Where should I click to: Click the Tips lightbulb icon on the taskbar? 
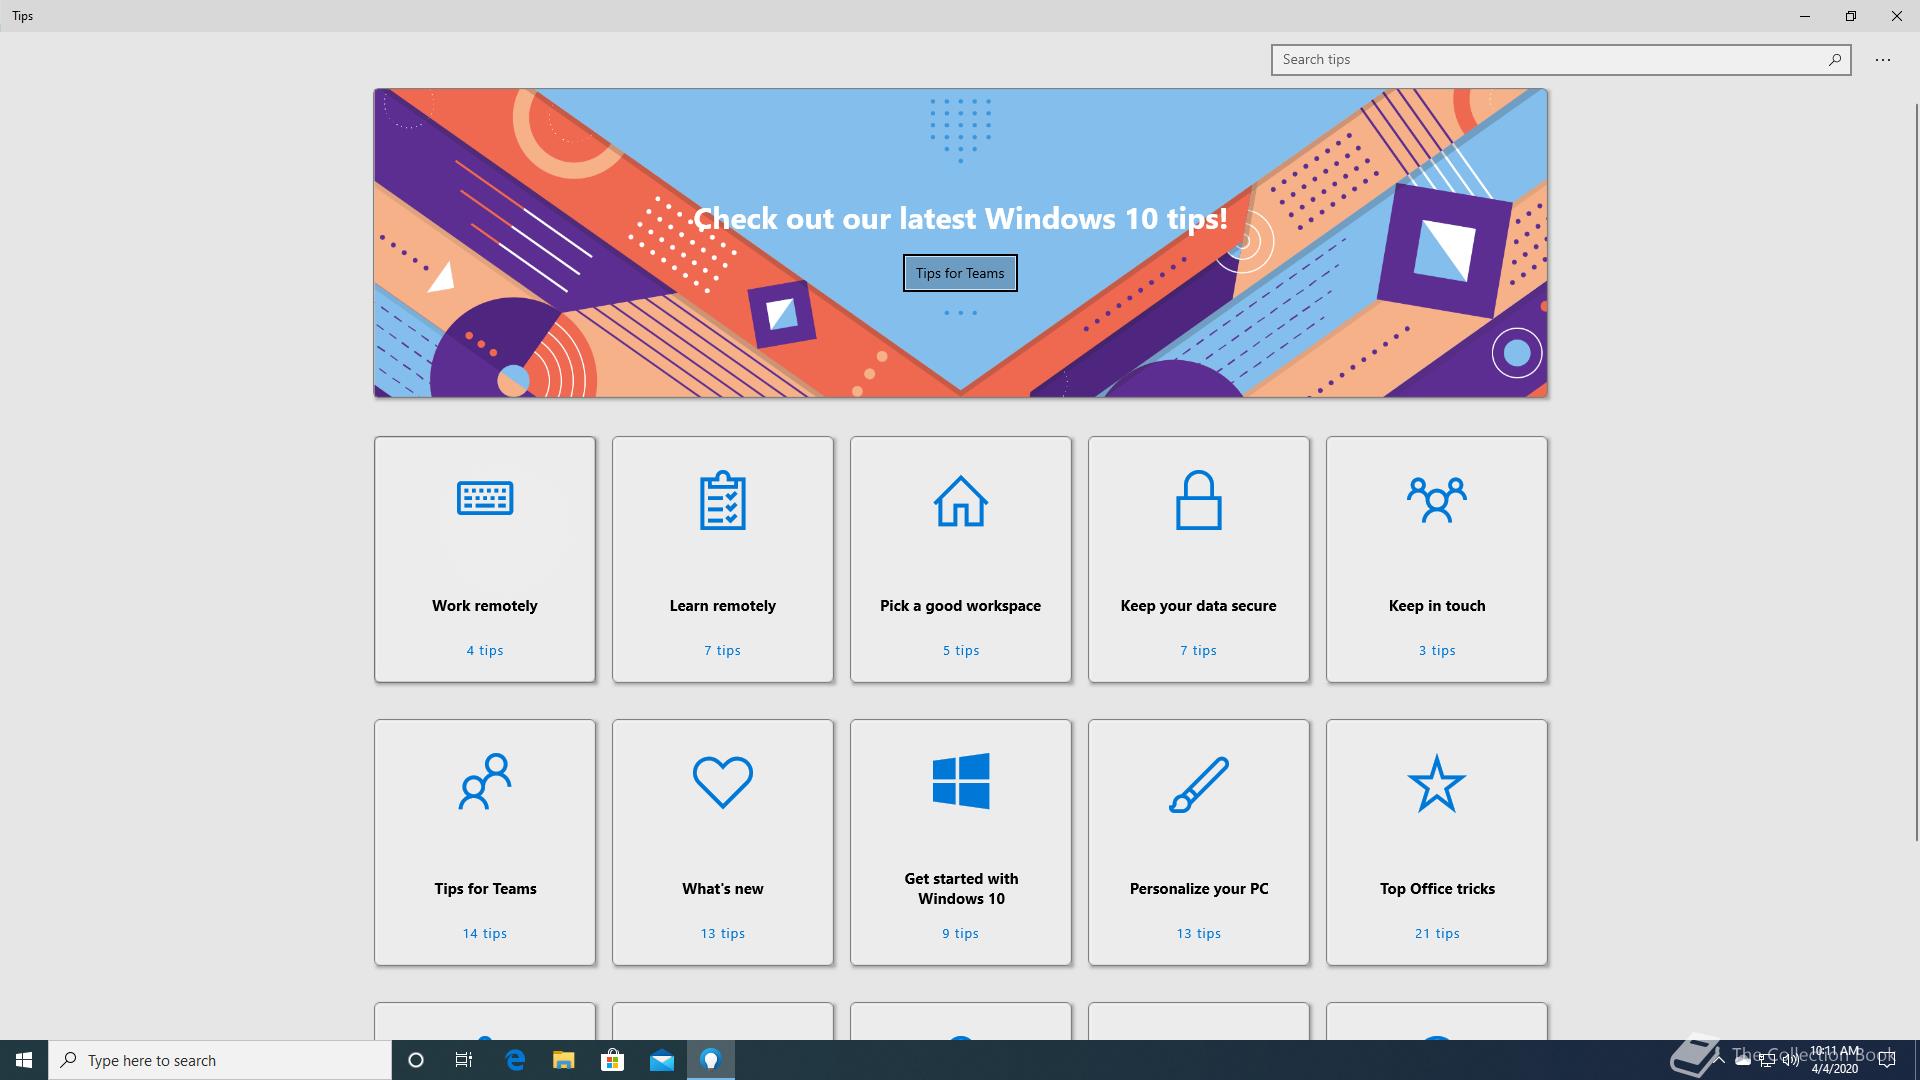coord(711,1060)
